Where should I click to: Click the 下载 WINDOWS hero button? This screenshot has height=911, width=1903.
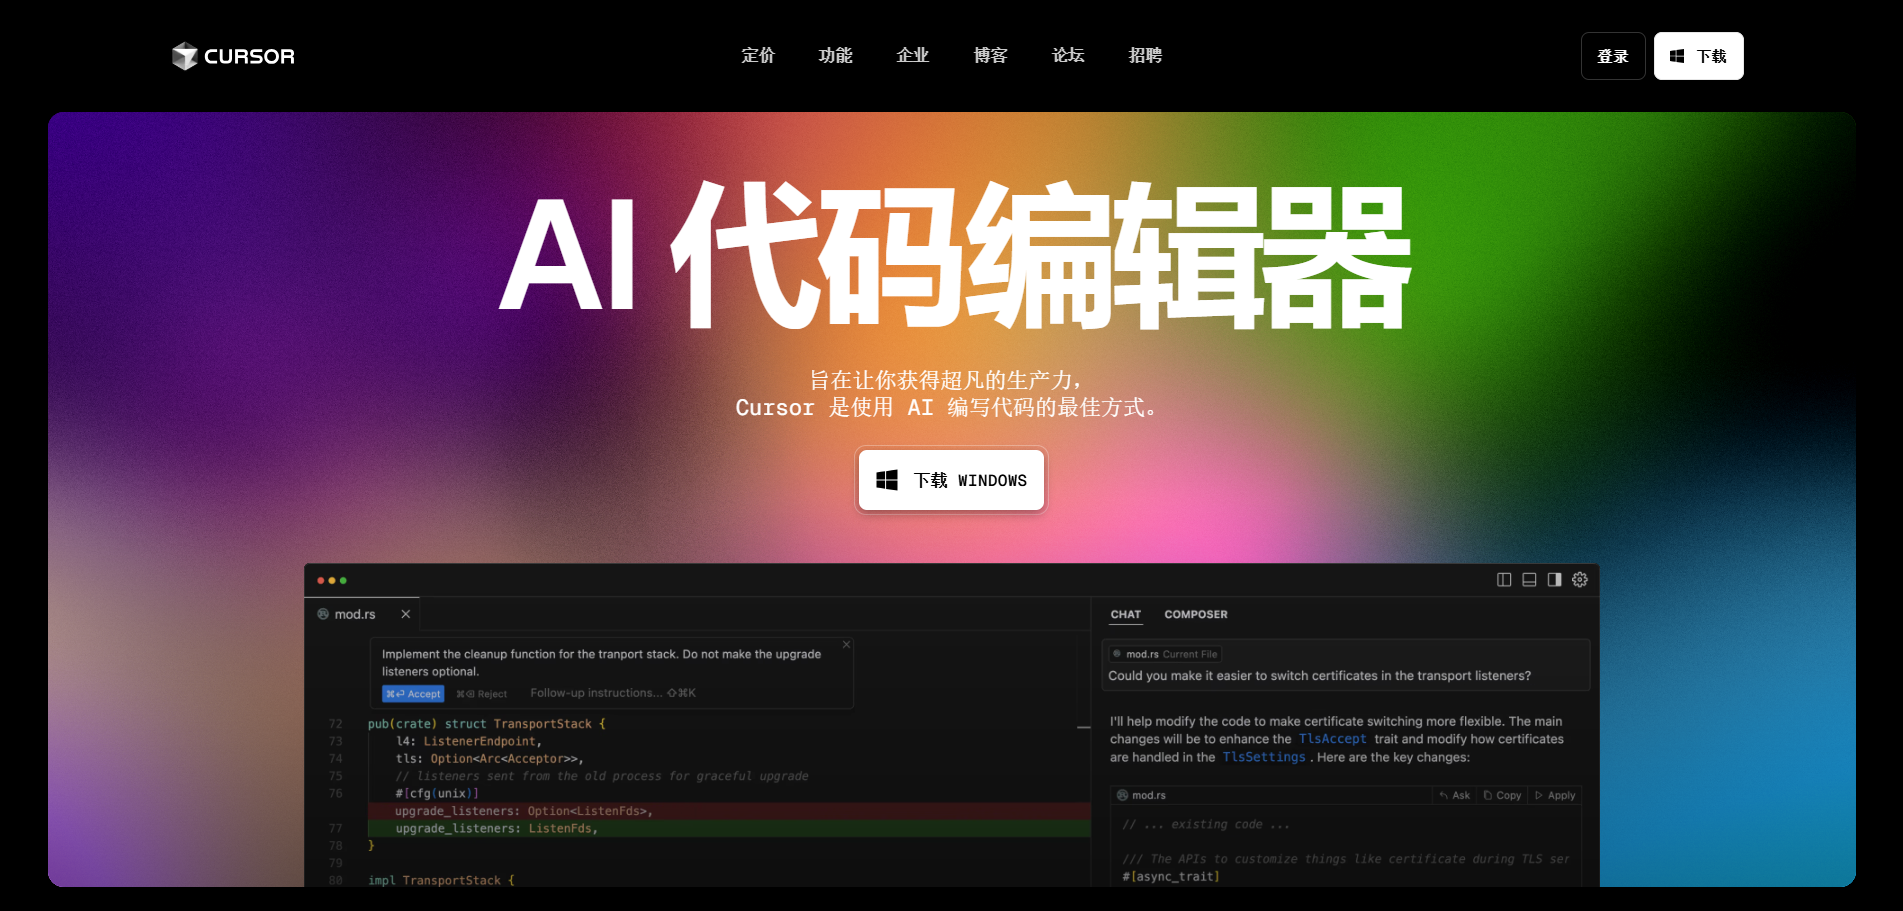[x=951, y=480]
